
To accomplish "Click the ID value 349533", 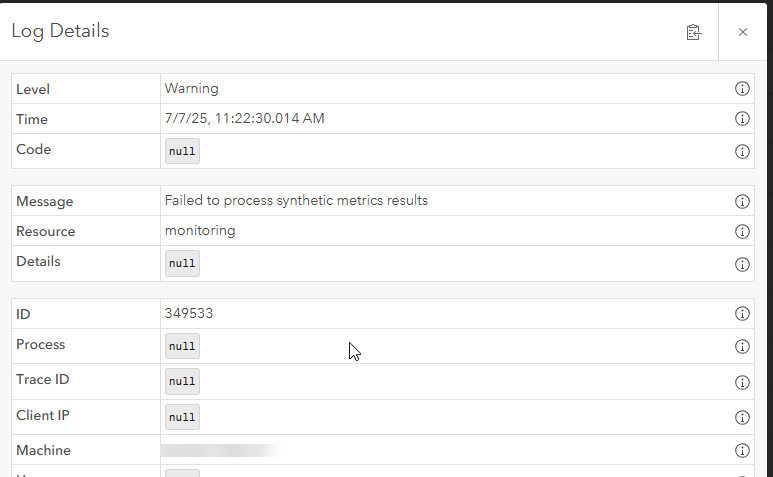I will [189, 313].
